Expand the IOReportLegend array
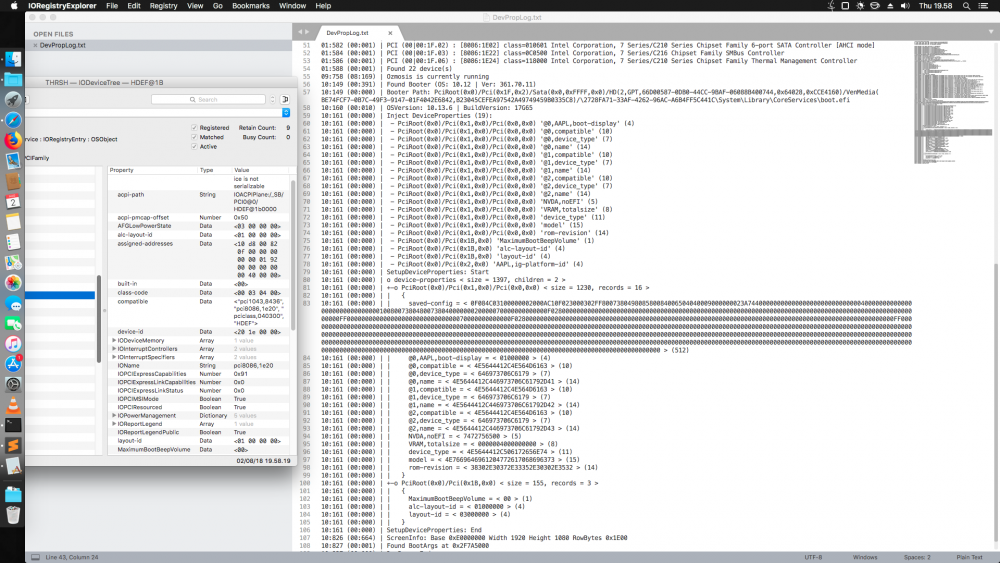 coord(114,423)
